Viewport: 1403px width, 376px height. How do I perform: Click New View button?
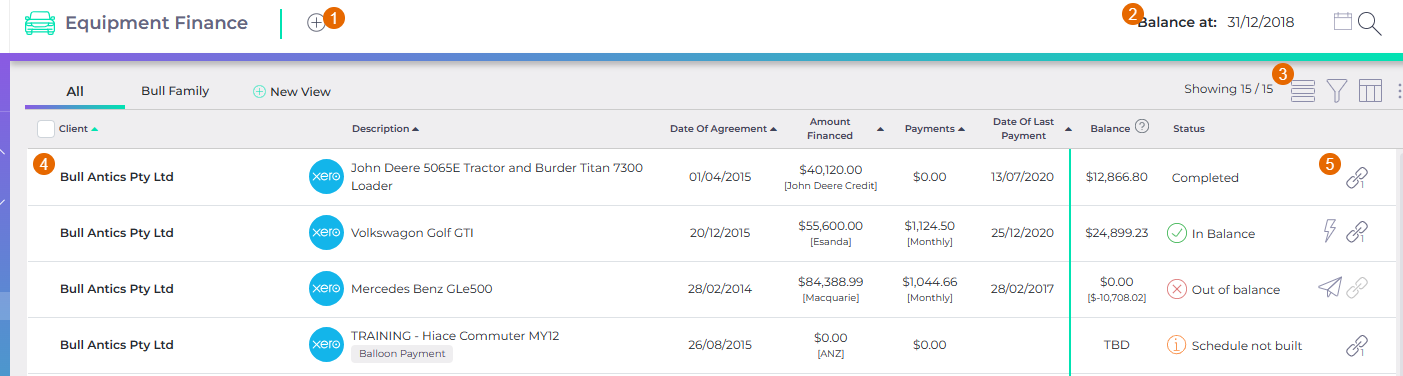pyautogui.click(x=291, y=91)
